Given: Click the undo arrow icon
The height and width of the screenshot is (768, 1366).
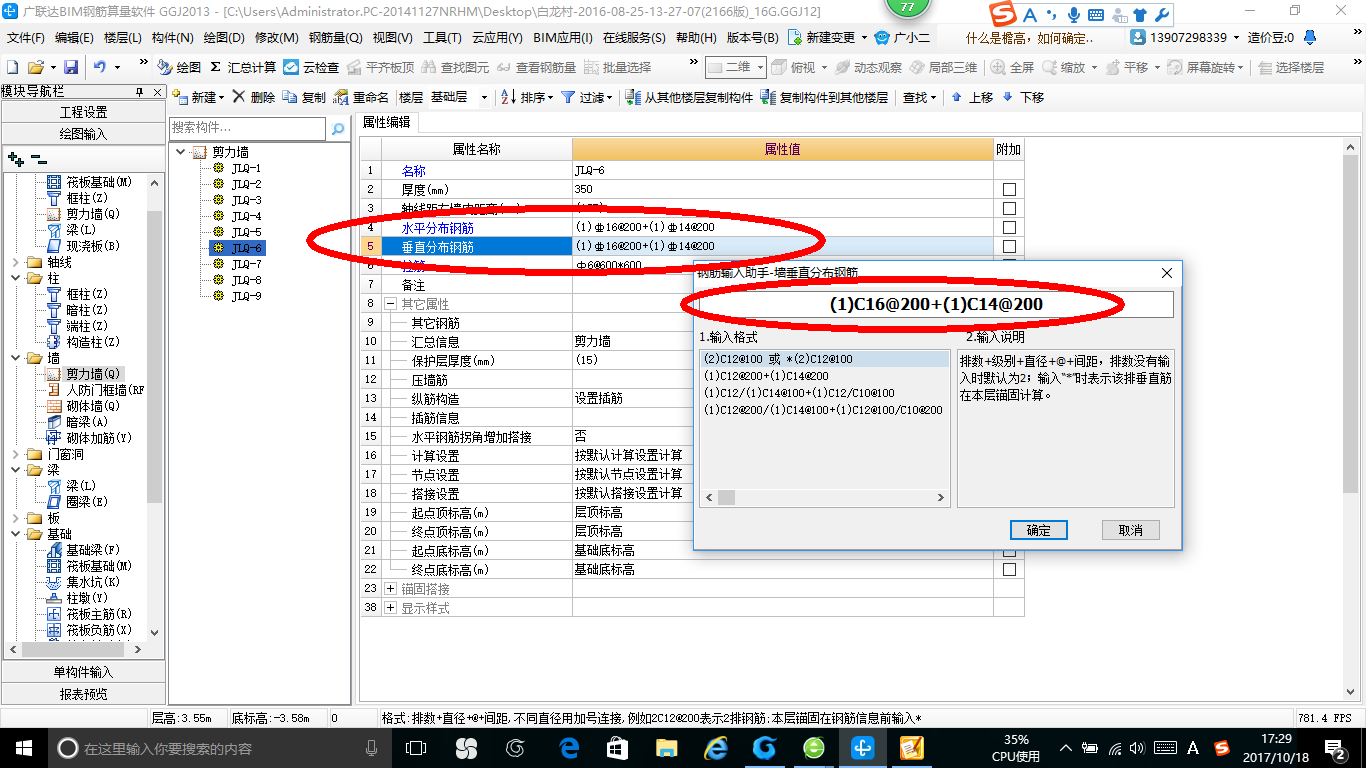Looking at the screenshot, I should (100, 67).
